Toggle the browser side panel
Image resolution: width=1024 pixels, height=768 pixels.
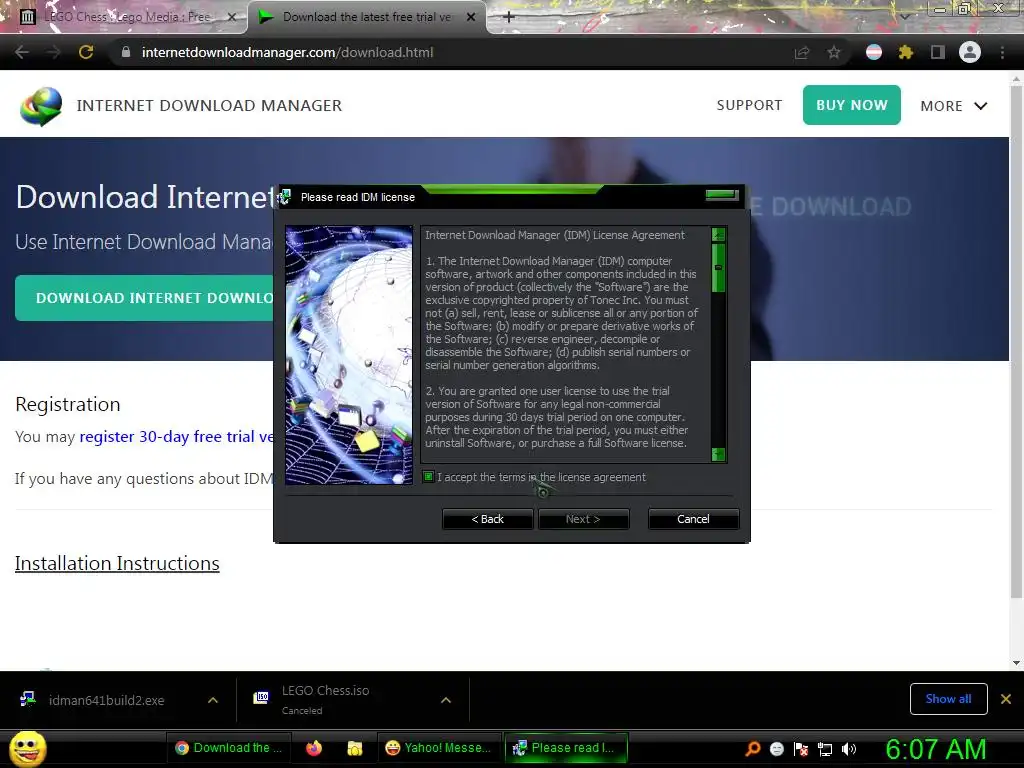coord(938,52)
